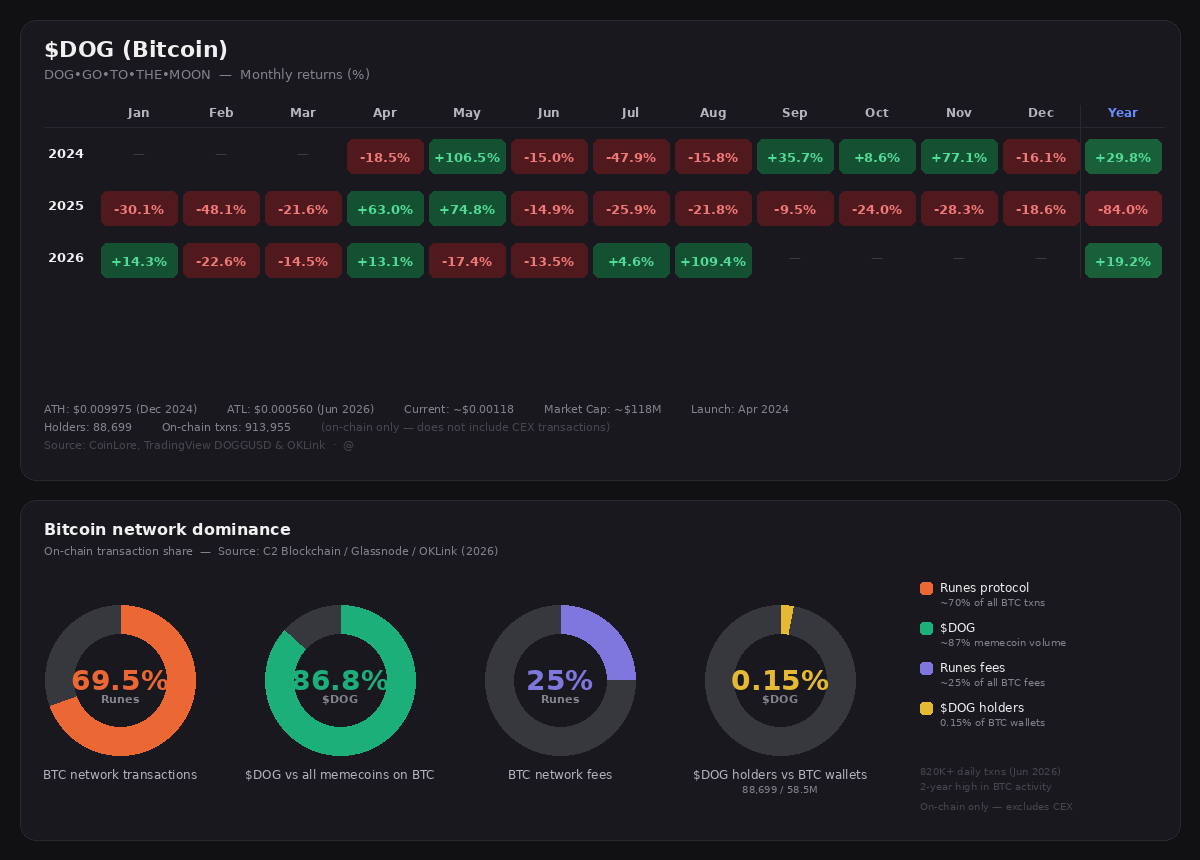Click the Runes fees purple legend swatch
The height and width of the screenshot is (860, 1200).
[926, 668]
